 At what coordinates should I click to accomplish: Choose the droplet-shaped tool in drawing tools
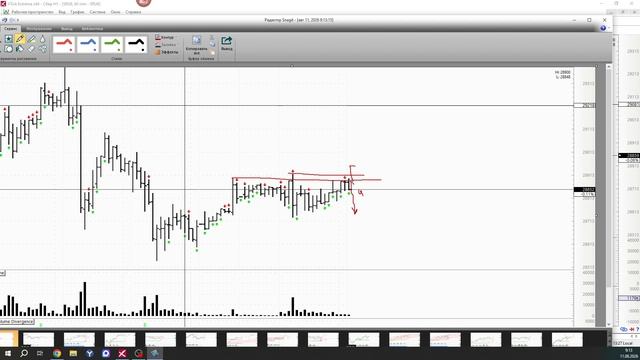pyautogui.click(x=42, y=39)
